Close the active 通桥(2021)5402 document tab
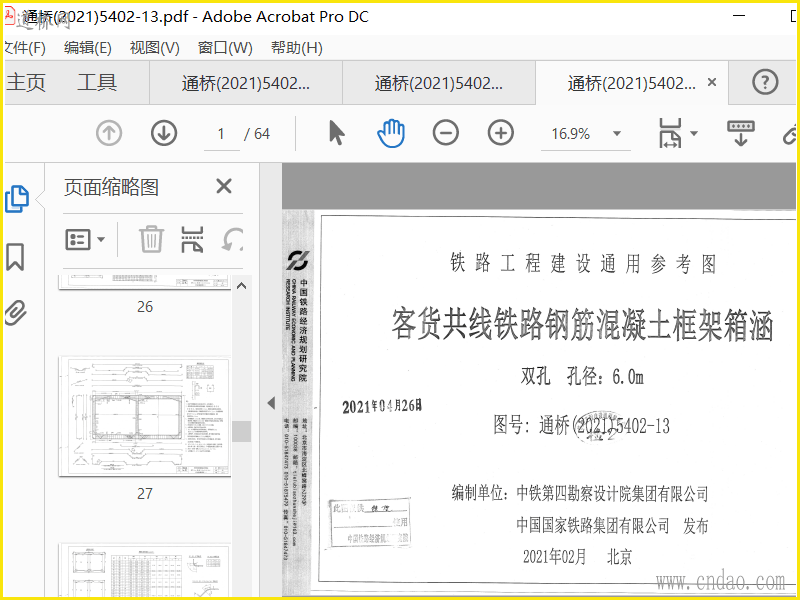 tap(712, 82)
